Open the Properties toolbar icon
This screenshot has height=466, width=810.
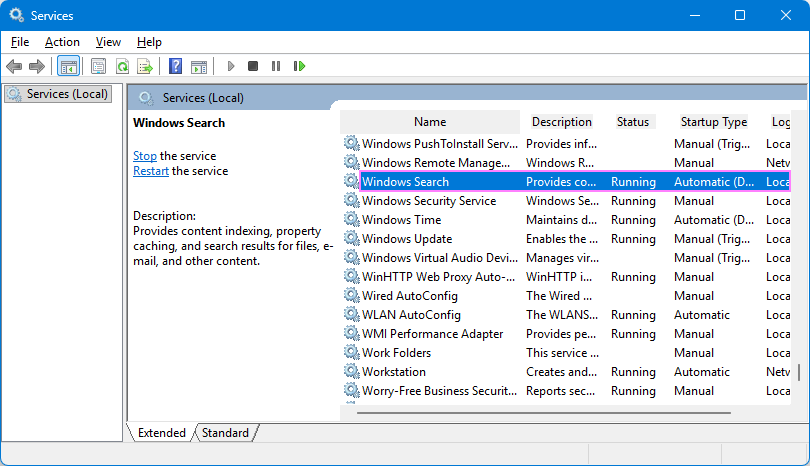point(98,66)
